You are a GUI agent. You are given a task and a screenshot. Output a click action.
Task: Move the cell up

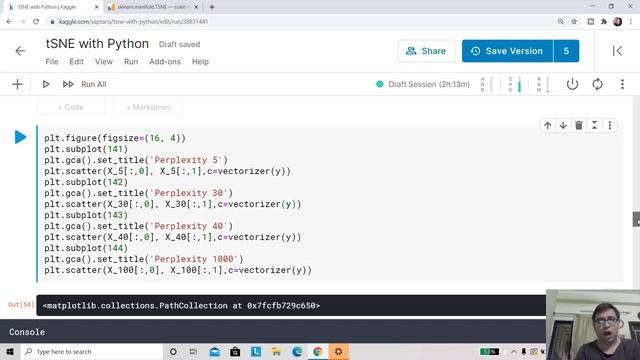point(547,125)
